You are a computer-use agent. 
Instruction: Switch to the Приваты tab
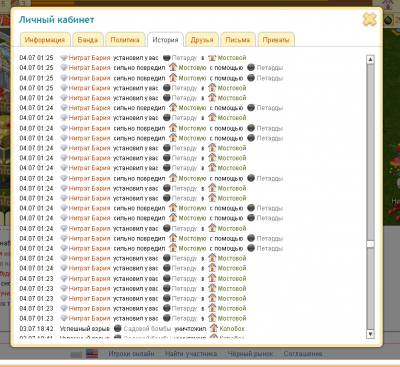pyautogui.click(x=276, y=40)
